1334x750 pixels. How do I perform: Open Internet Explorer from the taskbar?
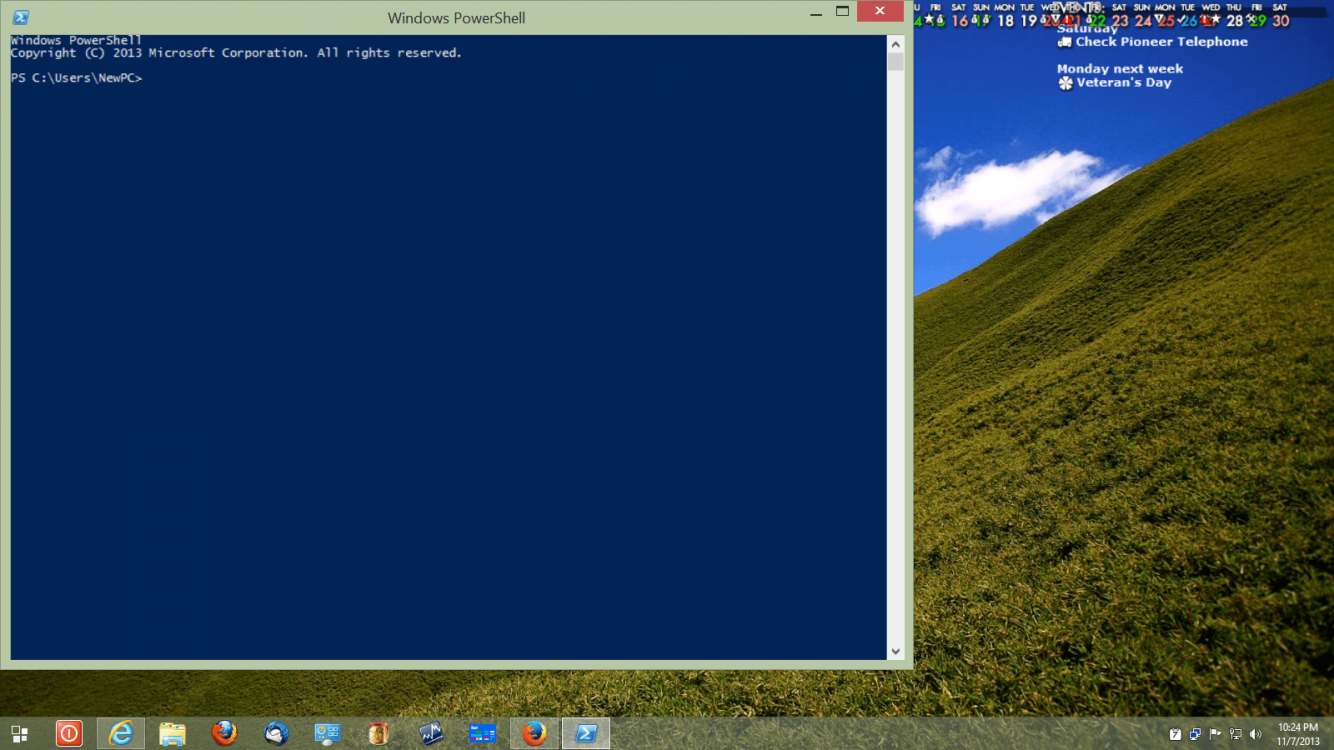(x=120, y=733)
